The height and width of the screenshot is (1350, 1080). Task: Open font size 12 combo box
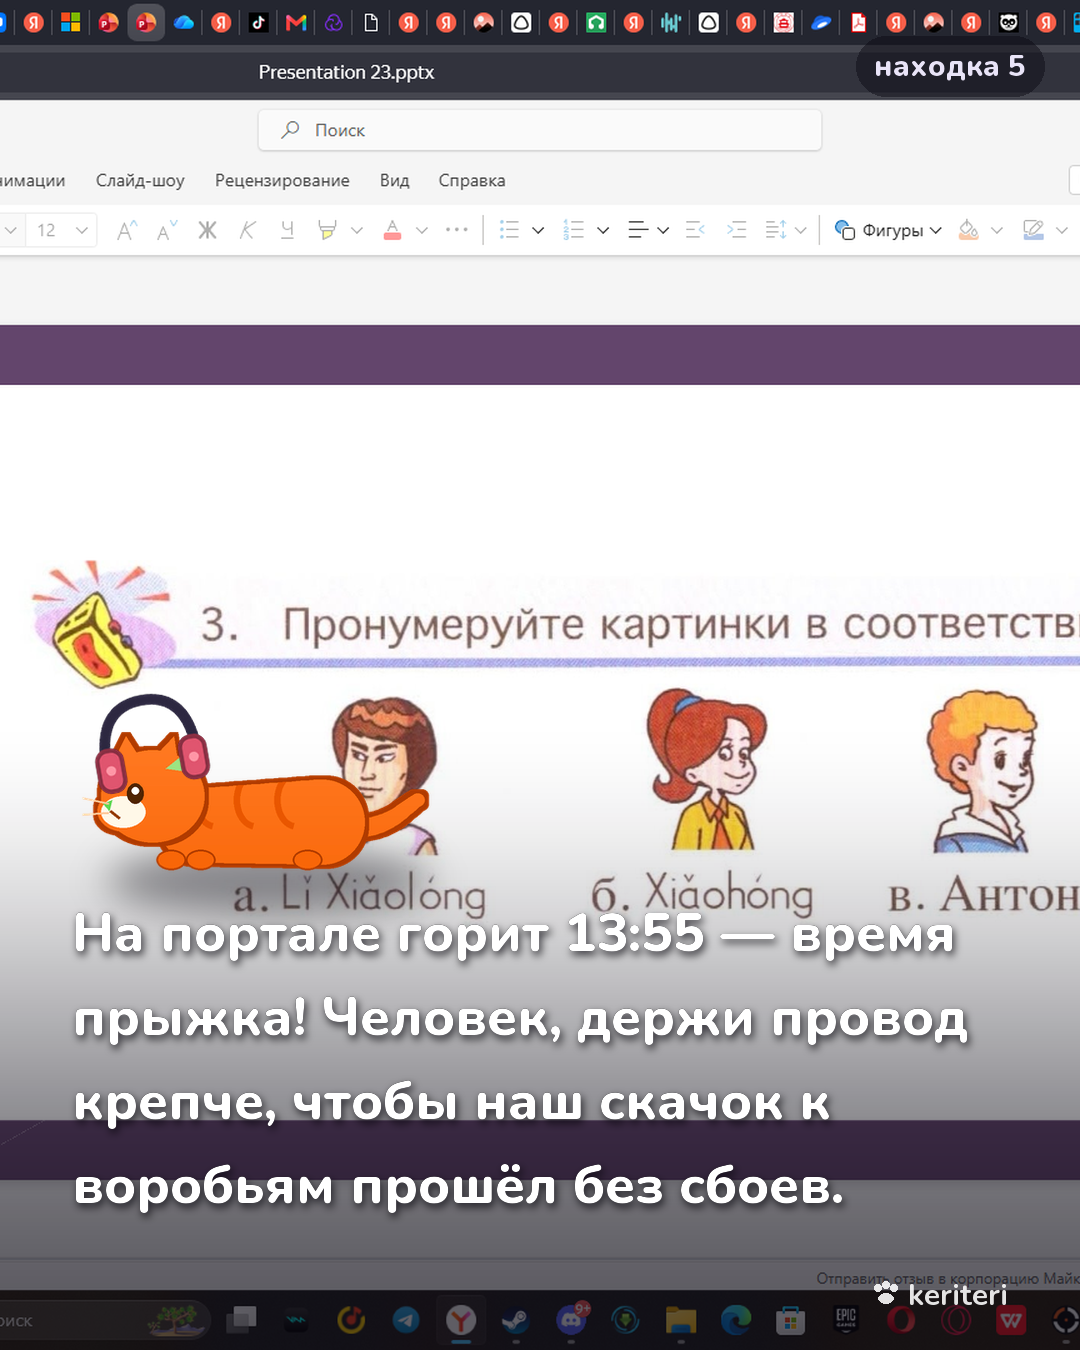click(x=61, y=230)
